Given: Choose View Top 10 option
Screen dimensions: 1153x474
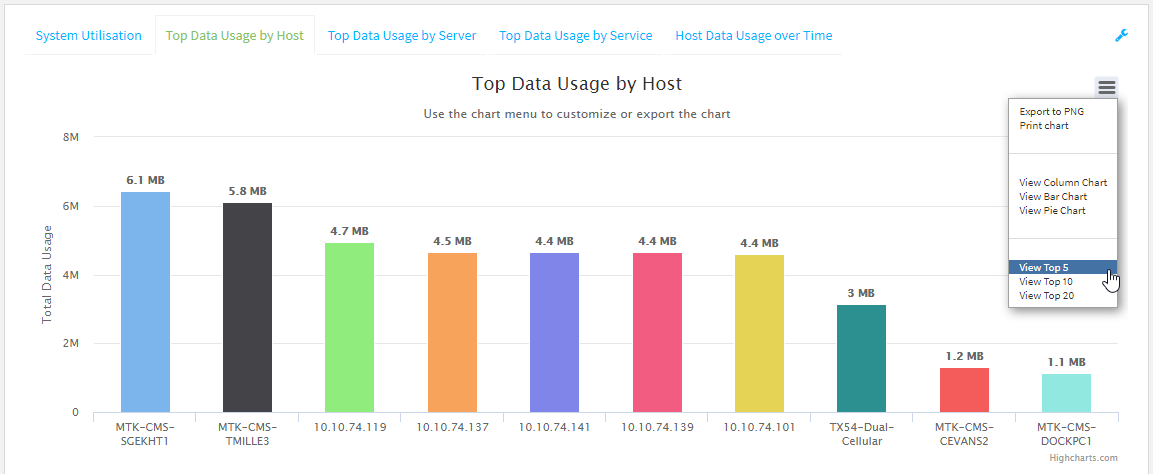Looking at the screenshot, I should (x=1047, y=282).
